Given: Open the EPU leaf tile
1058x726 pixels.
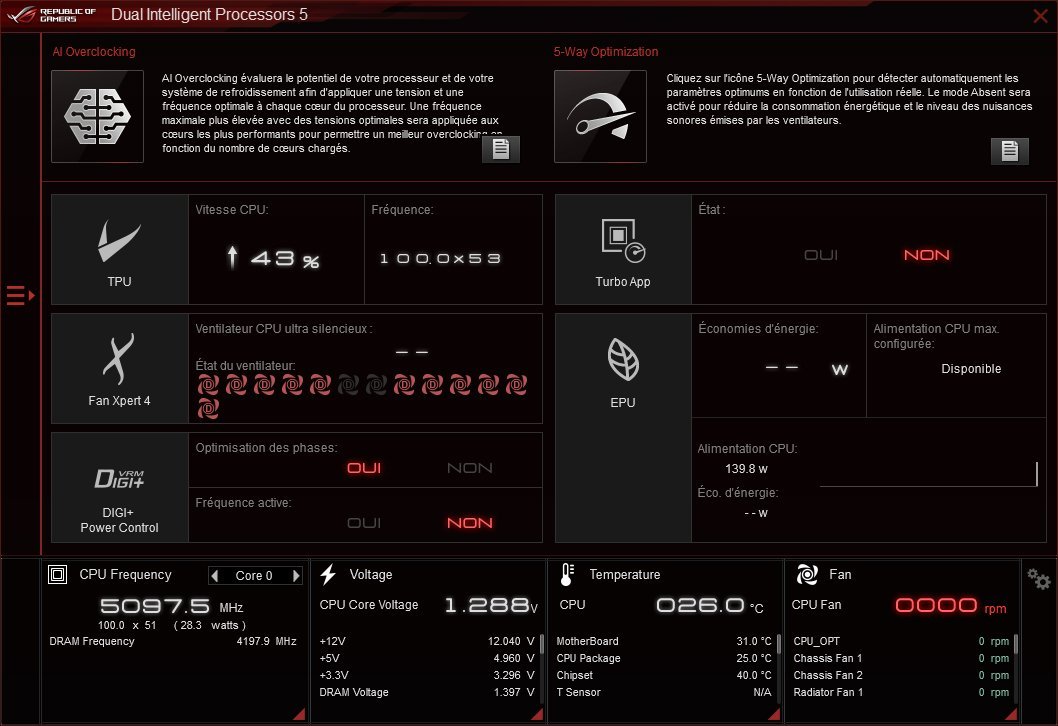Looking at the screenshot, I should (x=623, y=428).
